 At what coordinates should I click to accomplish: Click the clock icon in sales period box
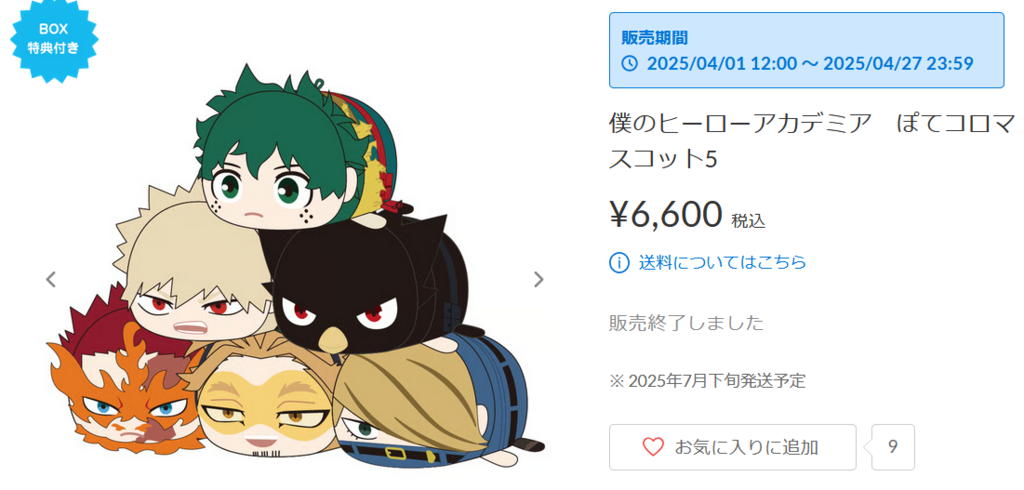pyautogui.click(x=630, y=64)
